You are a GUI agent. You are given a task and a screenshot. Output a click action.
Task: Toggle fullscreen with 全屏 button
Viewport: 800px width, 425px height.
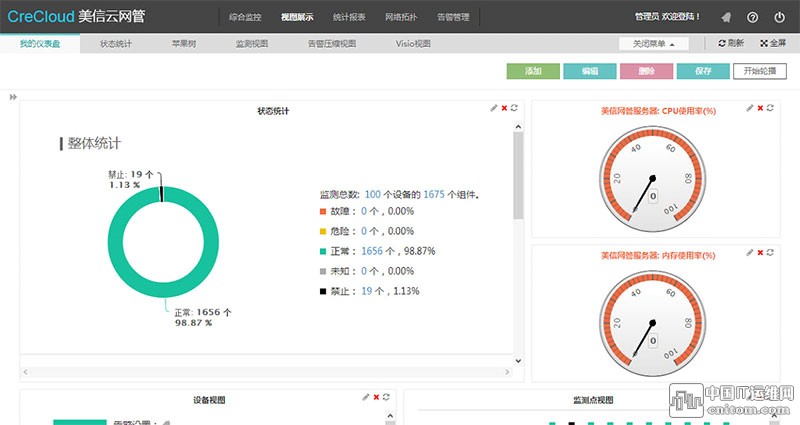click(x=773, y=44)
